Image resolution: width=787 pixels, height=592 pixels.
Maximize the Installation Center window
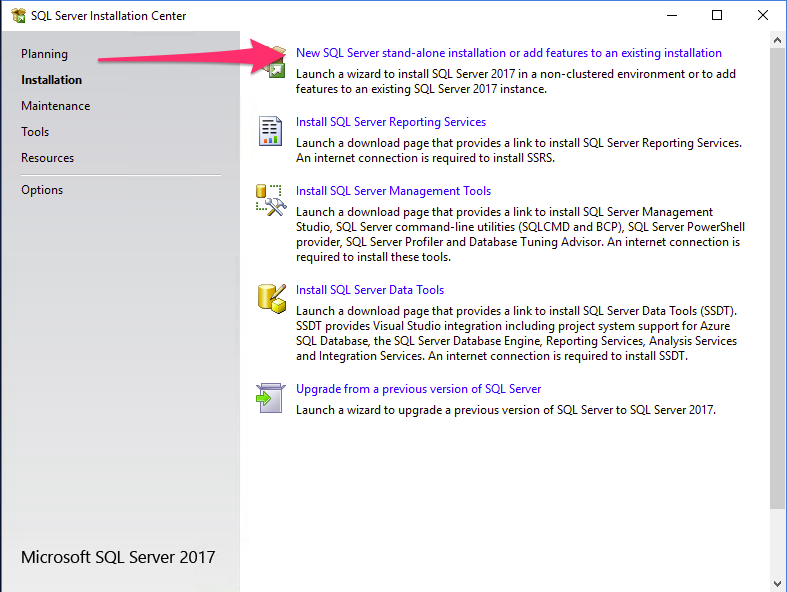point(717,16)
